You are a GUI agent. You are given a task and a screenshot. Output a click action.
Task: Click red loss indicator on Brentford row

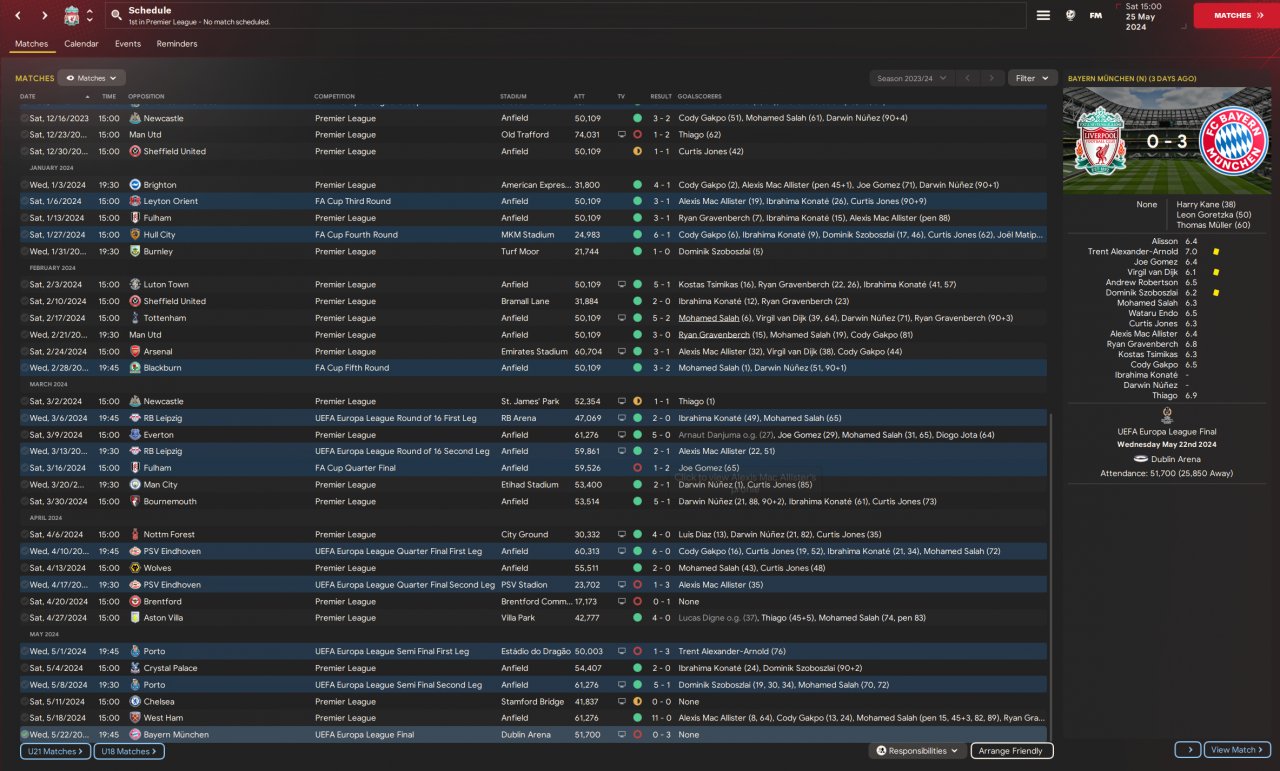[637, 601]
